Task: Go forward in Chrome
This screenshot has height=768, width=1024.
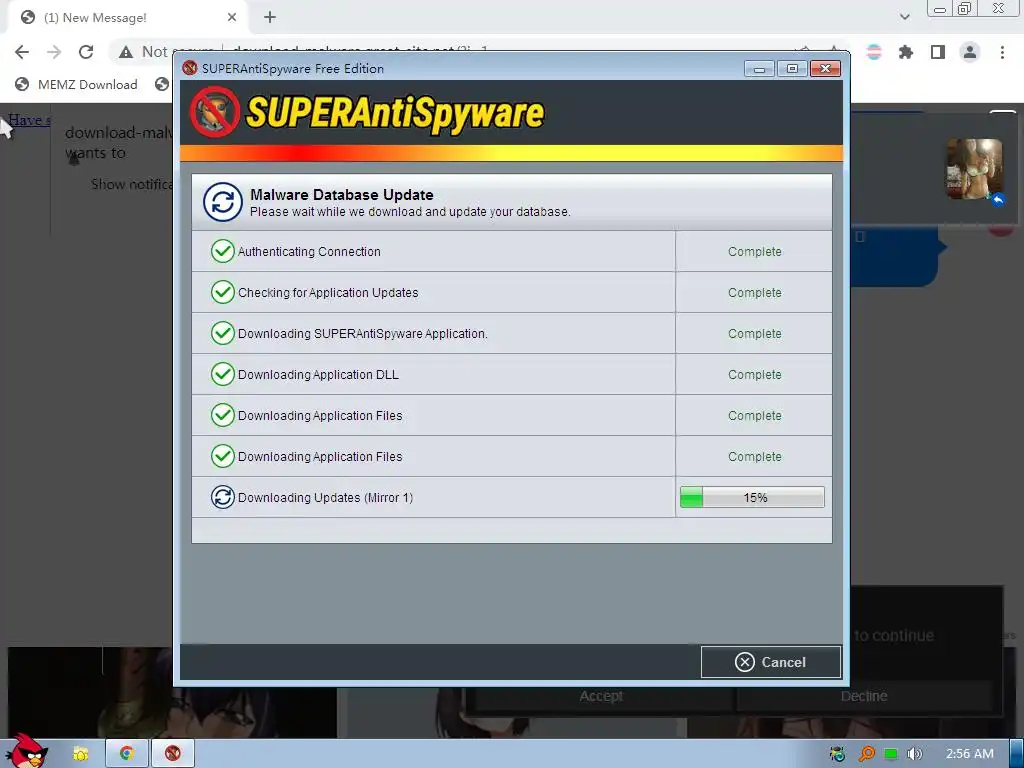Action: point(54,52)
